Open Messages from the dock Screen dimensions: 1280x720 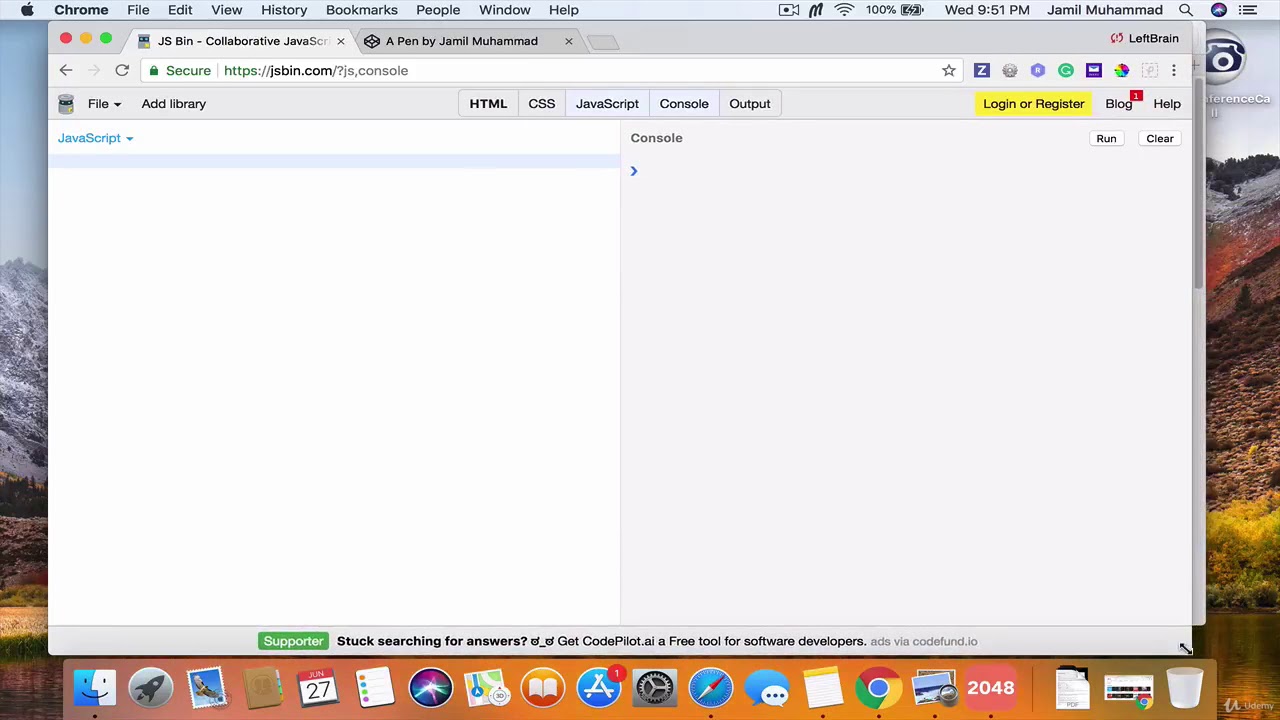tap(767, 688)
